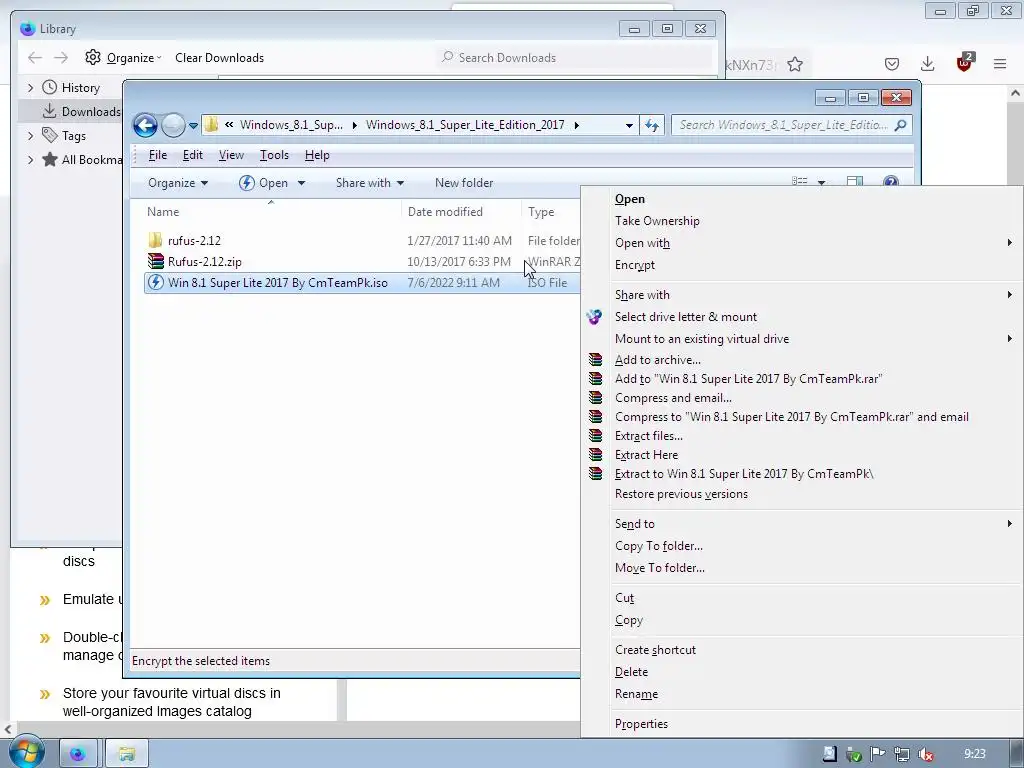The image size is (1024, 768).
Task: Choose Extract files option
Action: click(x=648, y=436)
